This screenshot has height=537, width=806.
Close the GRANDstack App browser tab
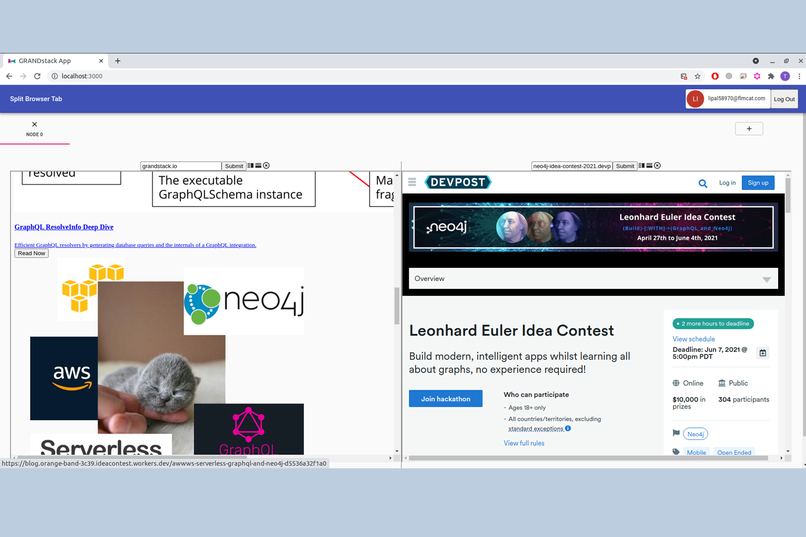pyautogui.click(x=101, y=61)
